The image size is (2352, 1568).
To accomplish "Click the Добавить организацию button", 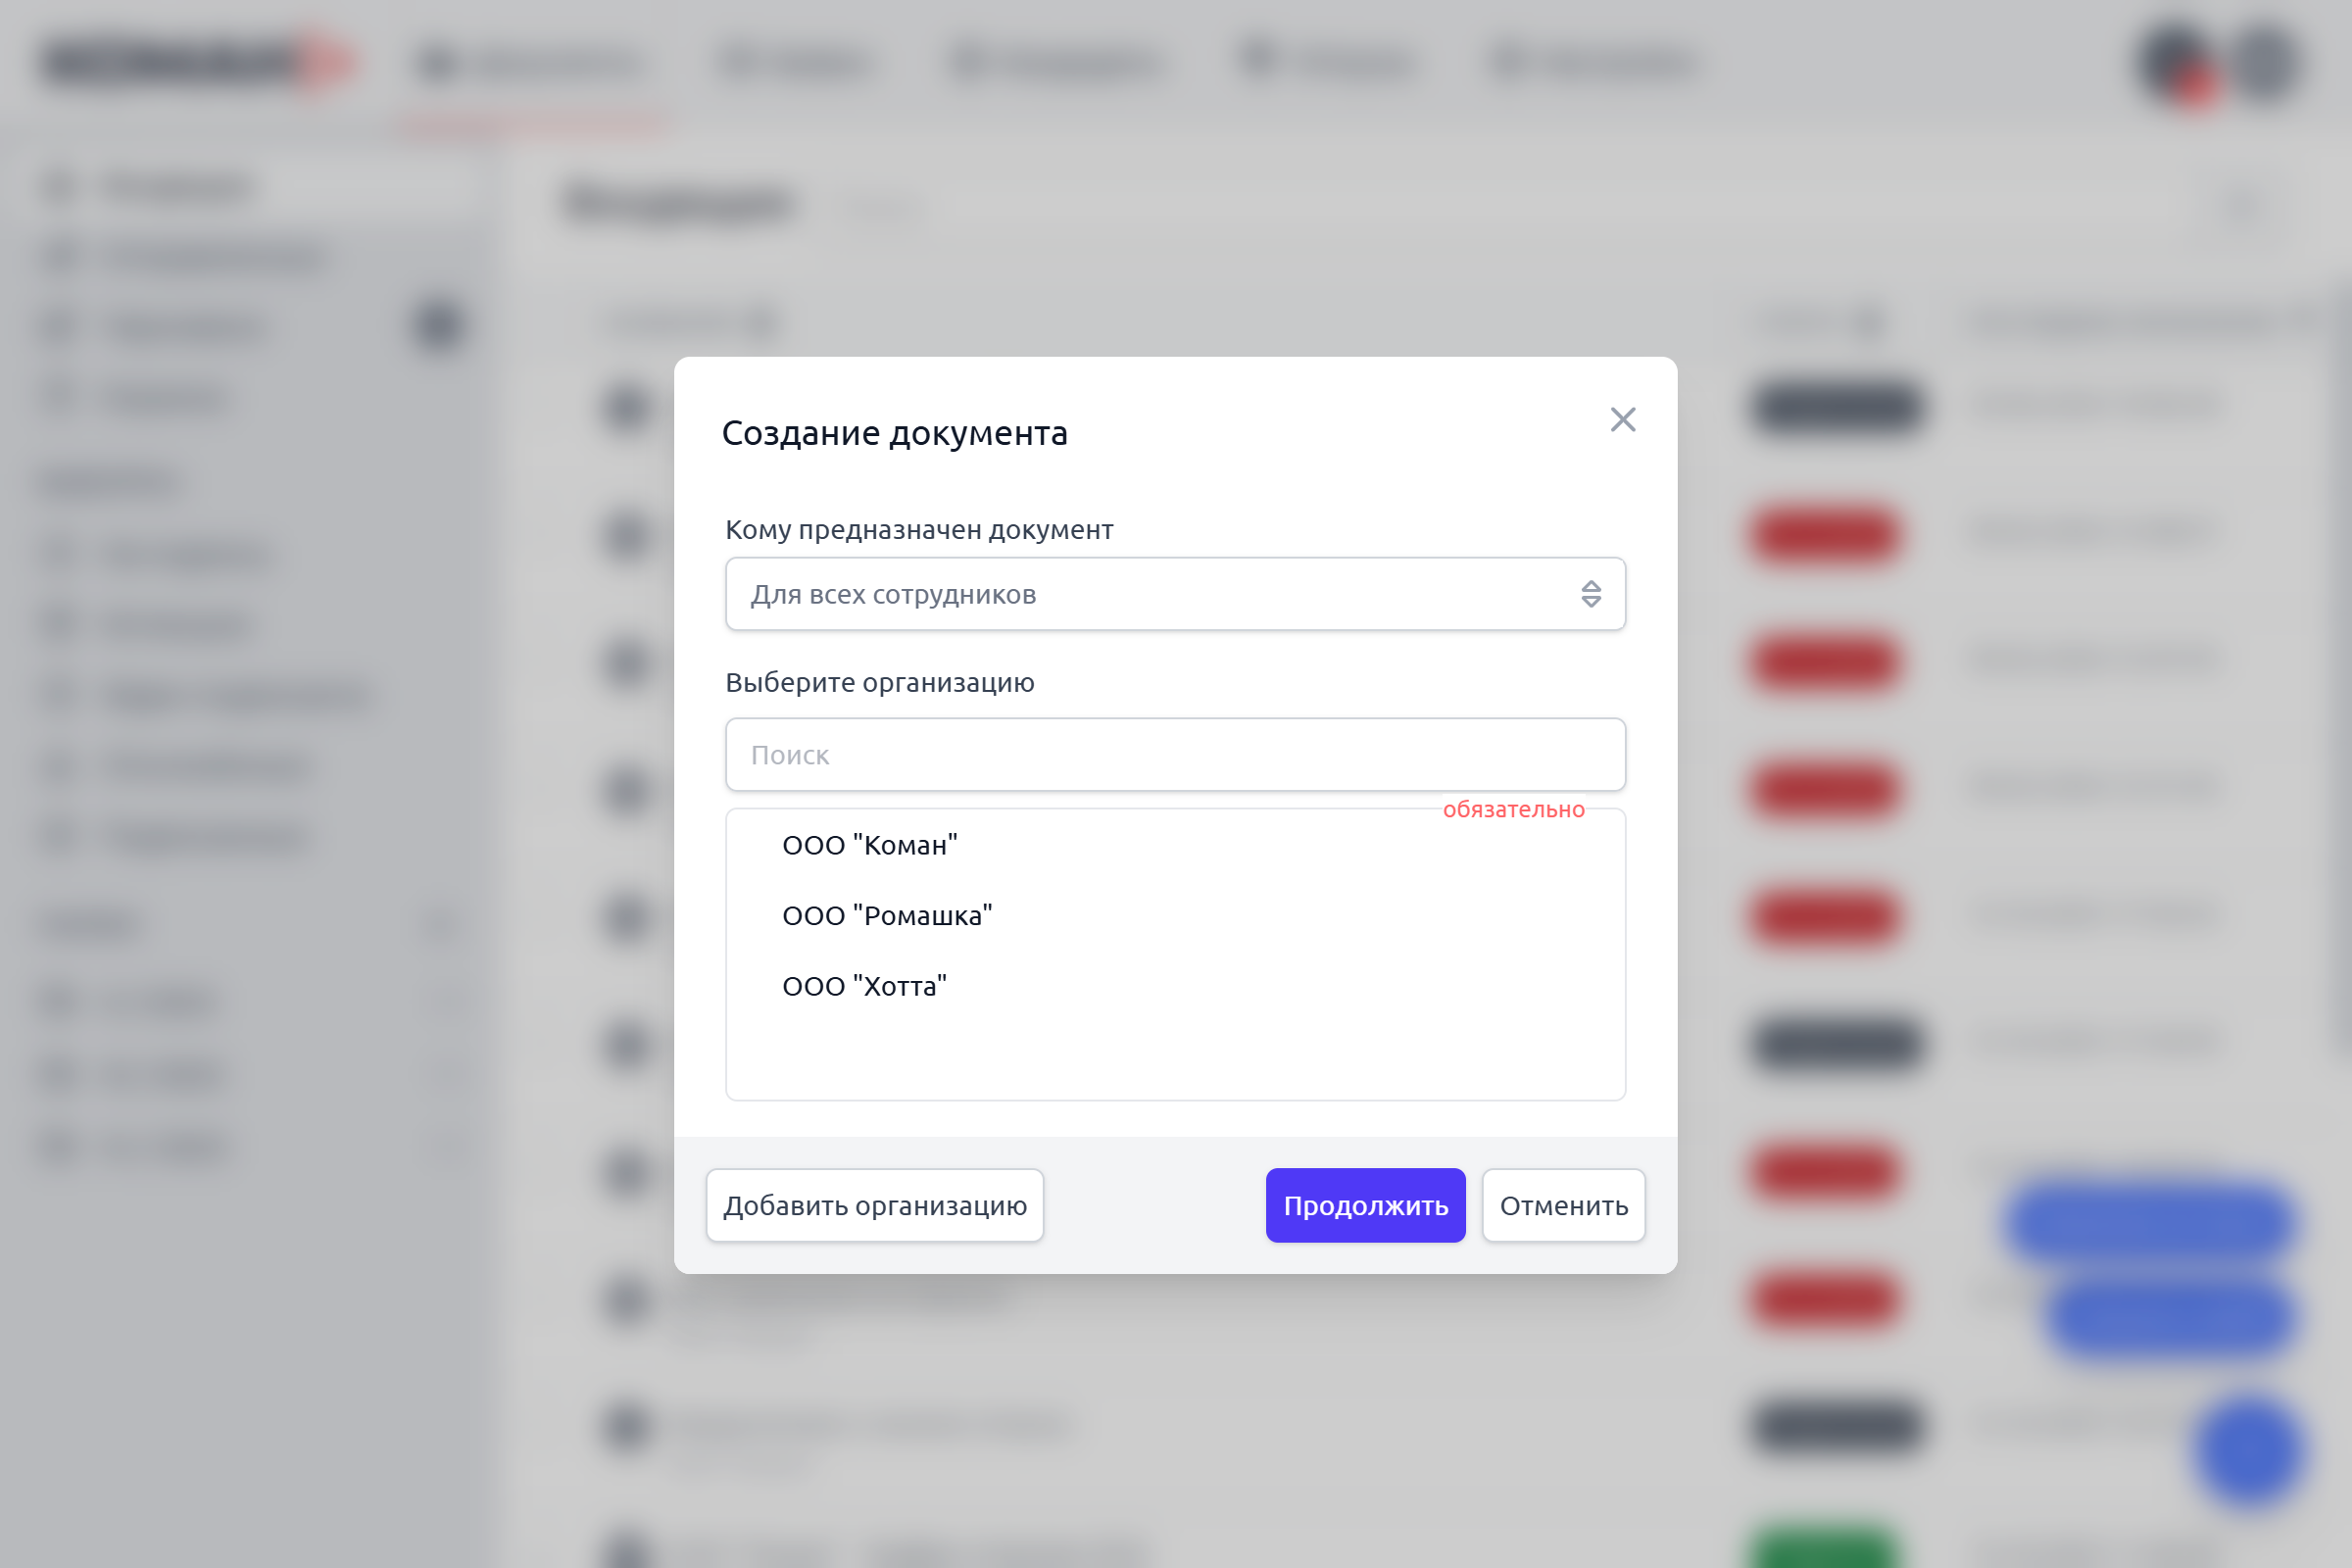I will pos(875,1205).
